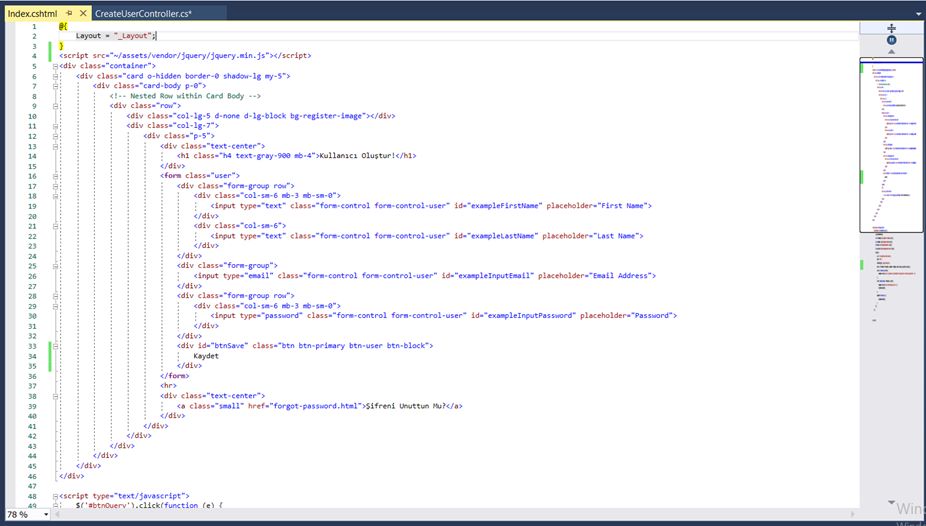Click line number 24 in the margin
The image size is (926, 526).
tap(32, 256)
